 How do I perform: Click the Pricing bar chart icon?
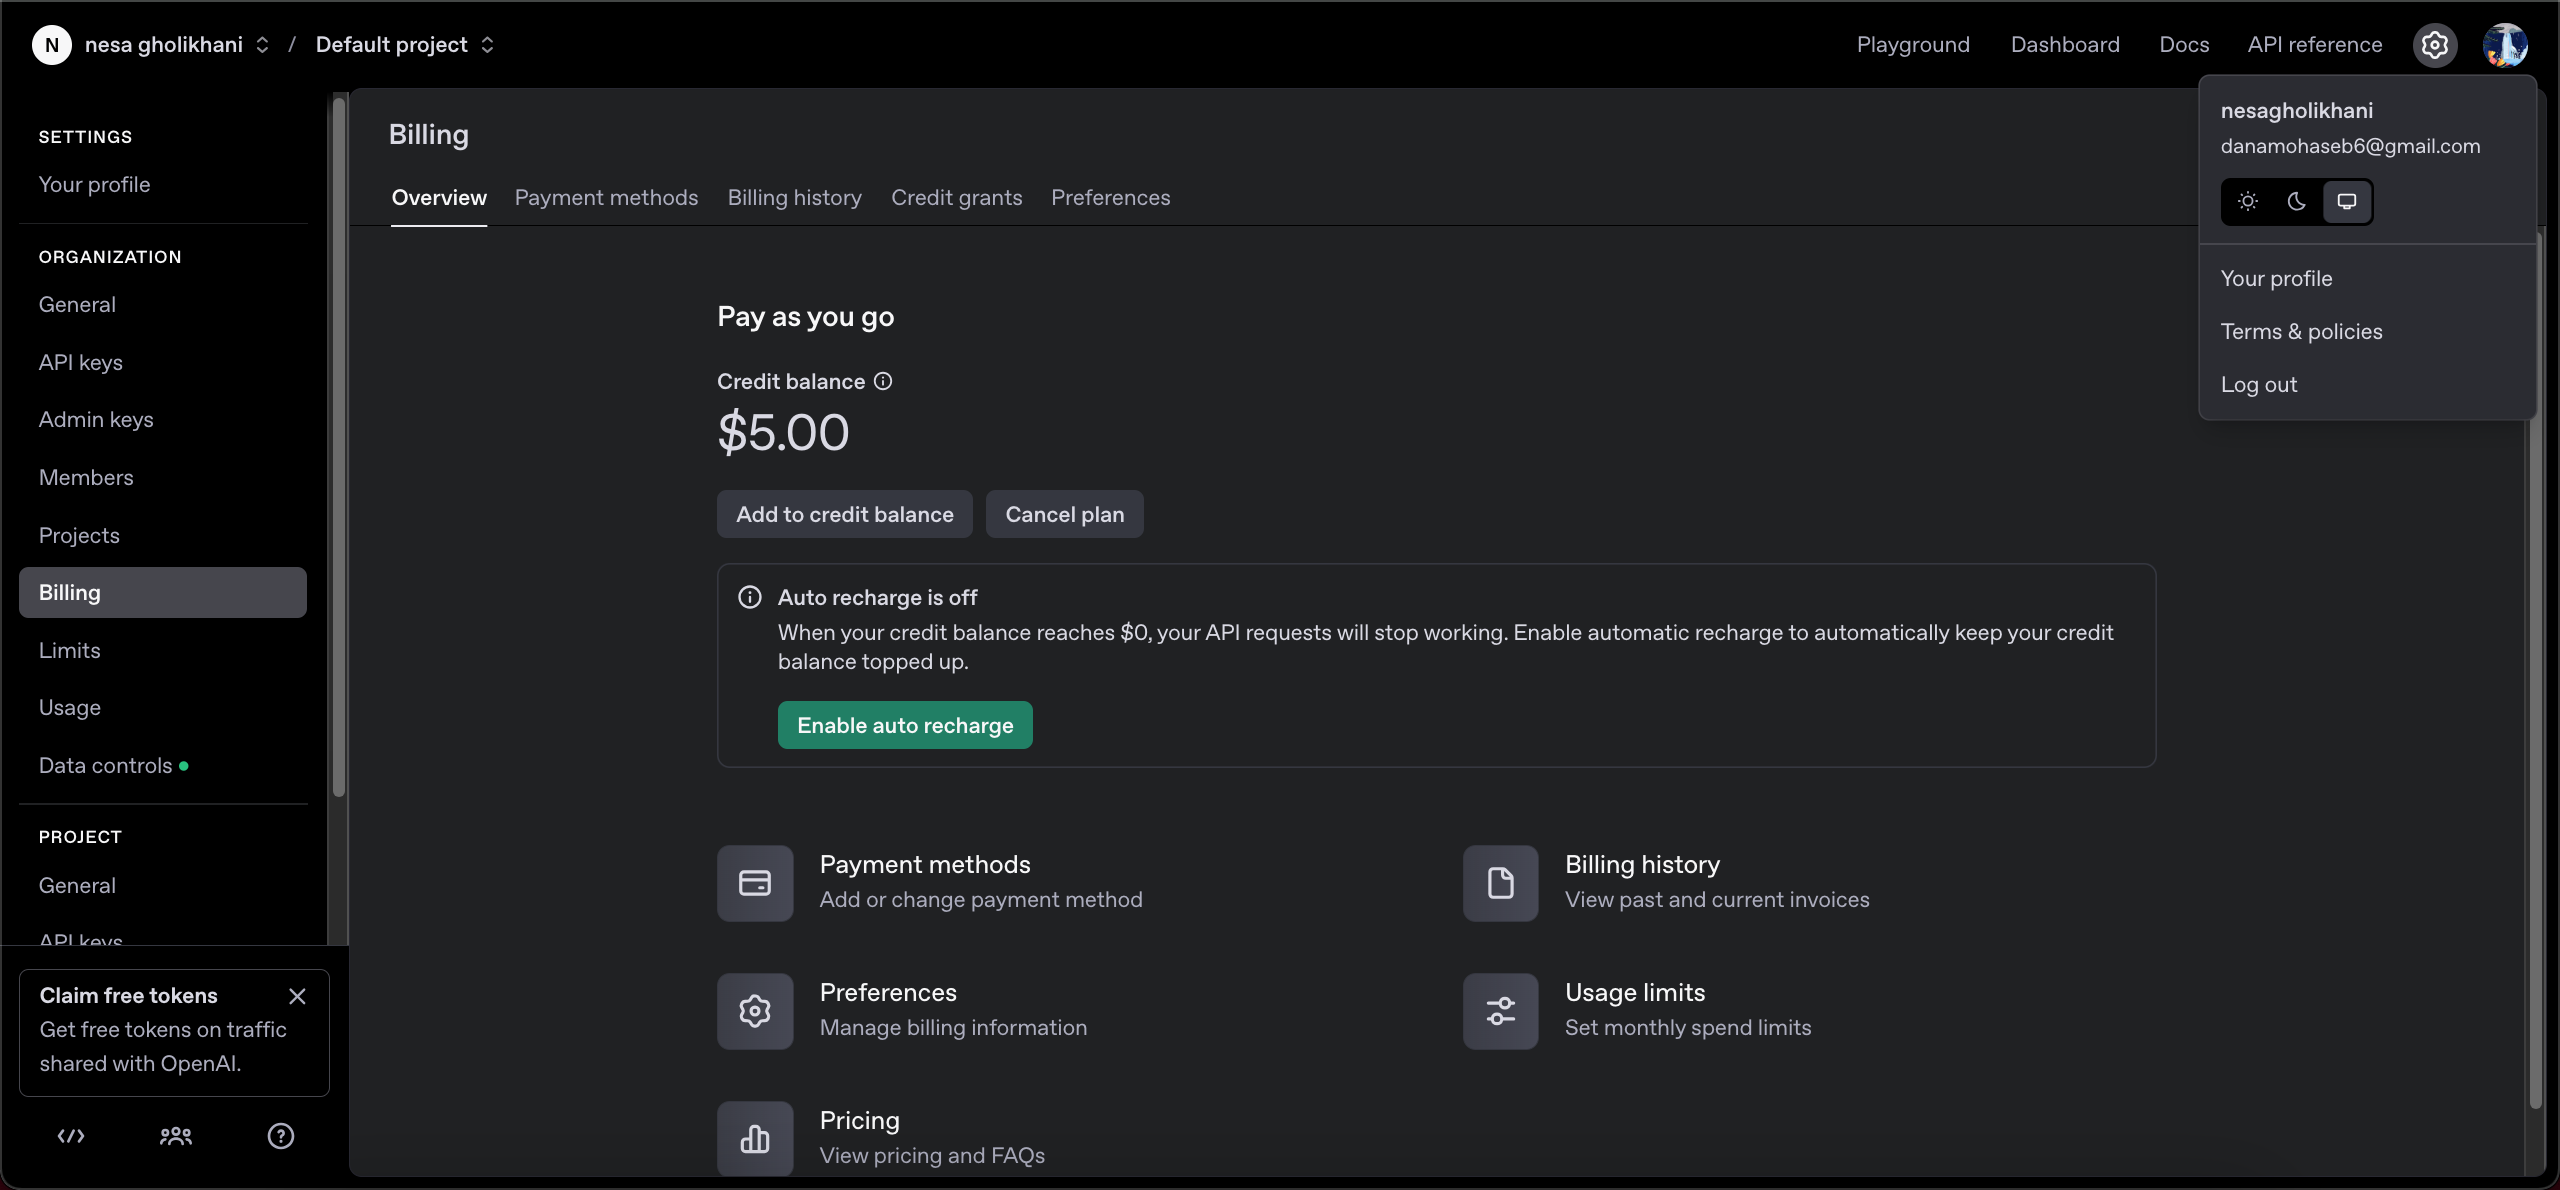pyautogui.click(x=755, y=1138)
